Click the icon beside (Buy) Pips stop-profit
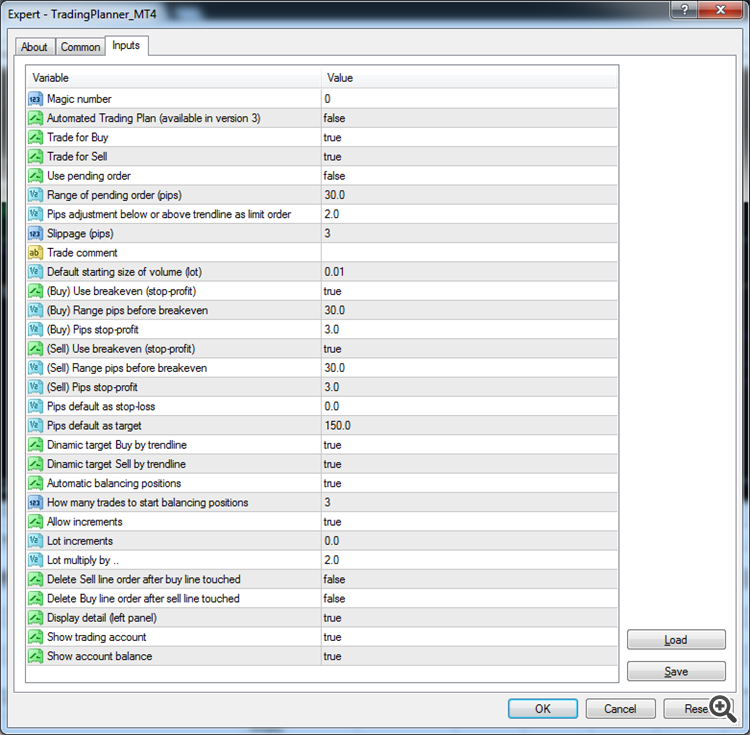Screen dimensions: 750x735 (35, 329)
